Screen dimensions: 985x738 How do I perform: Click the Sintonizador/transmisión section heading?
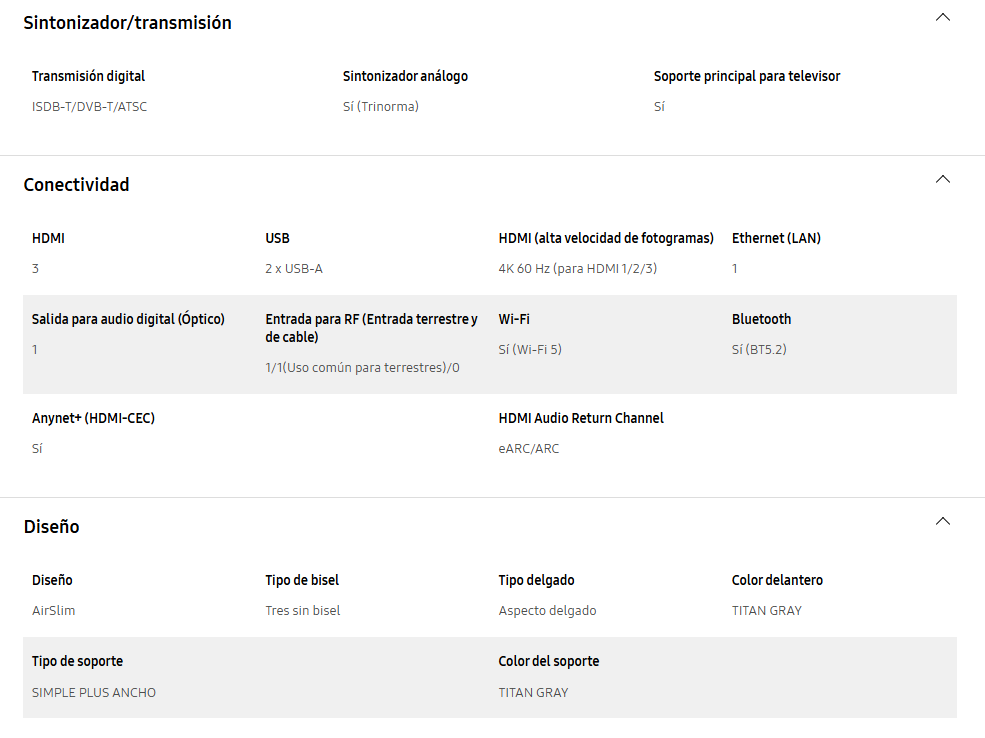coord(128,23)
